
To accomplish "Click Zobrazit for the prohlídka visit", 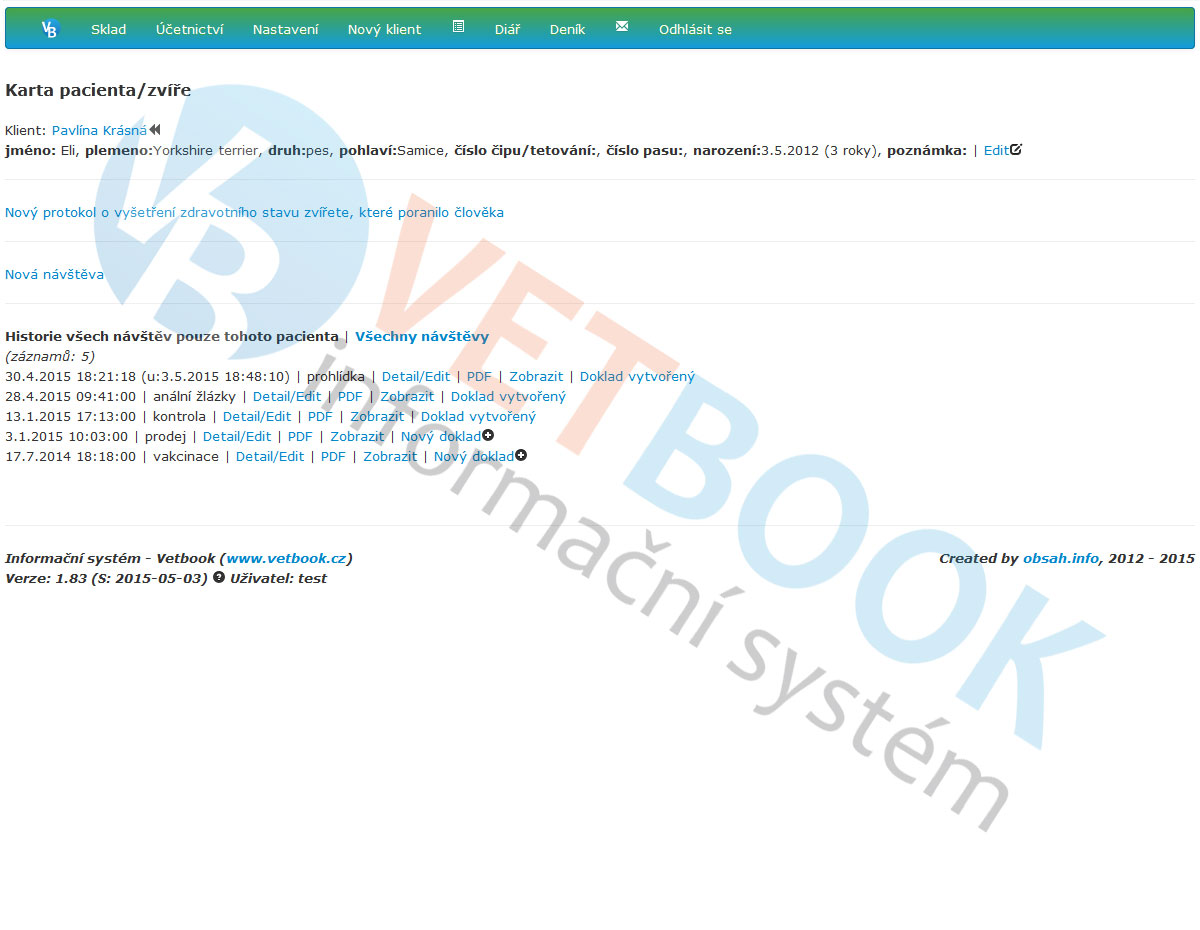I will [x=536, y=376].
